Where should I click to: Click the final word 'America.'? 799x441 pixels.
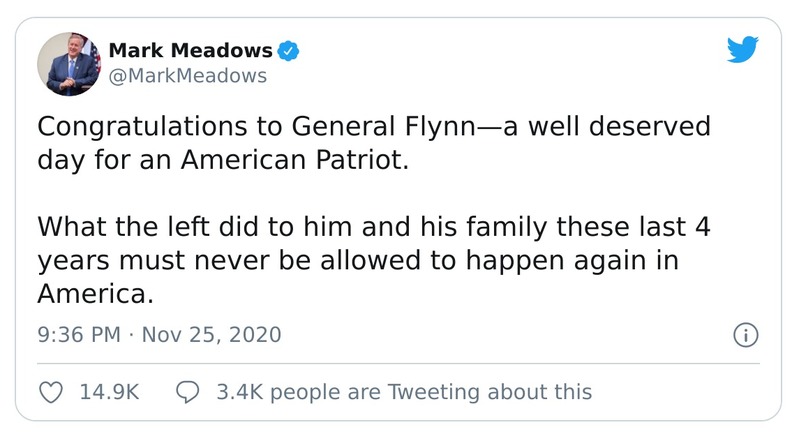coord(97,295)
